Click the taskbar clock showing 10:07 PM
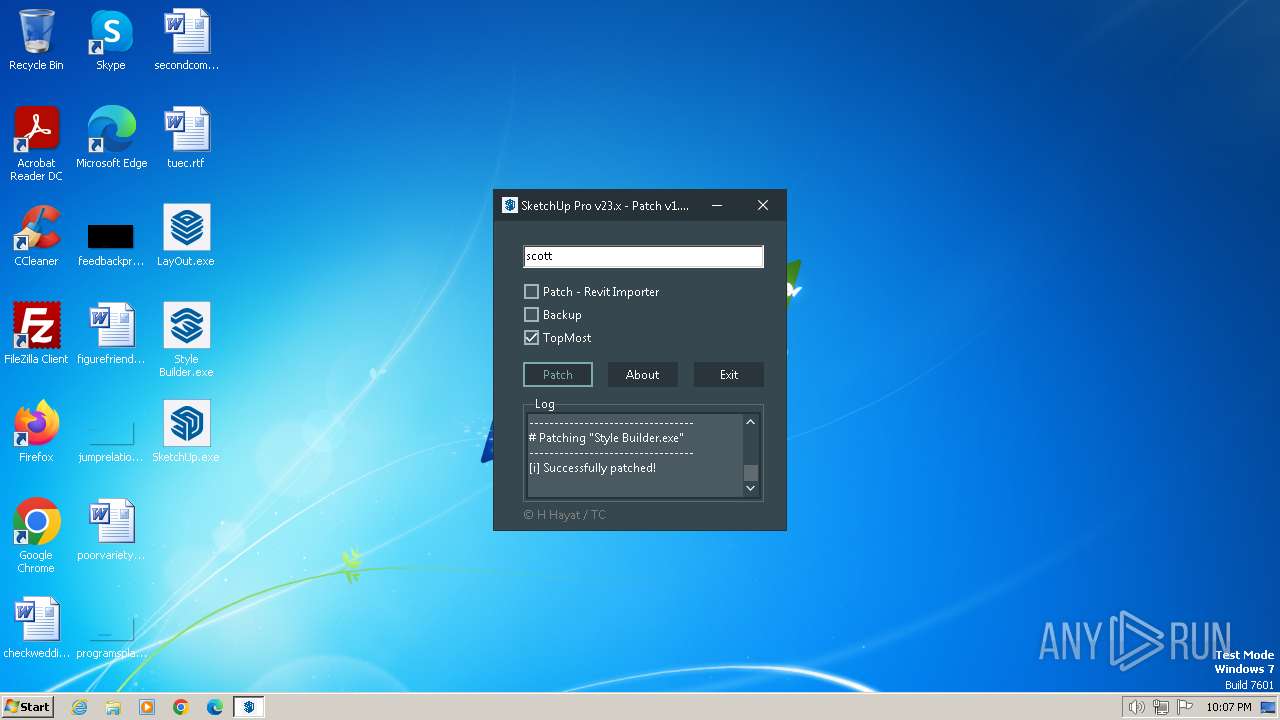This screenshot has width=1280, height=720. [1228, 707]
